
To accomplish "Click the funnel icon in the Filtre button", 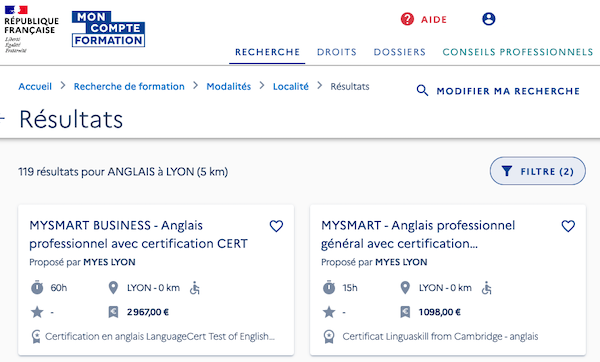I will pyautogui.click(x=507, y=171).
